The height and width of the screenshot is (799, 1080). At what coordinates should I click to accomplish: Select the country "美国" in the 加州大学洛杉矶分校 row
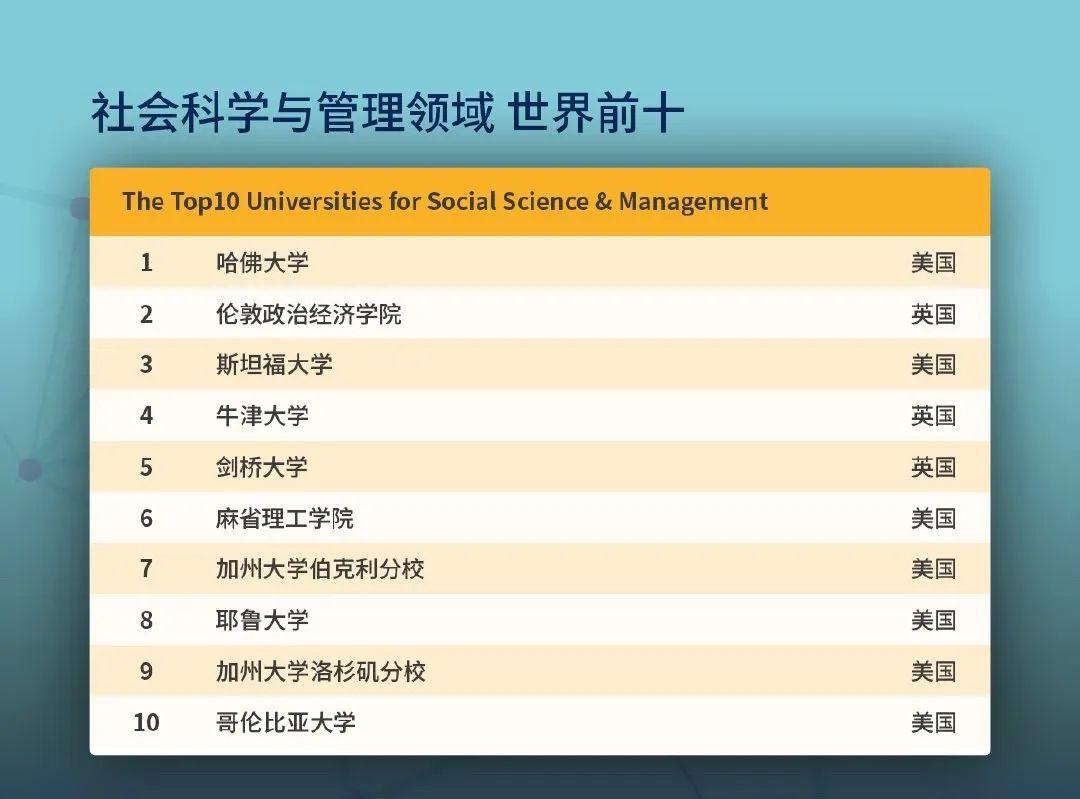[933, 671]
